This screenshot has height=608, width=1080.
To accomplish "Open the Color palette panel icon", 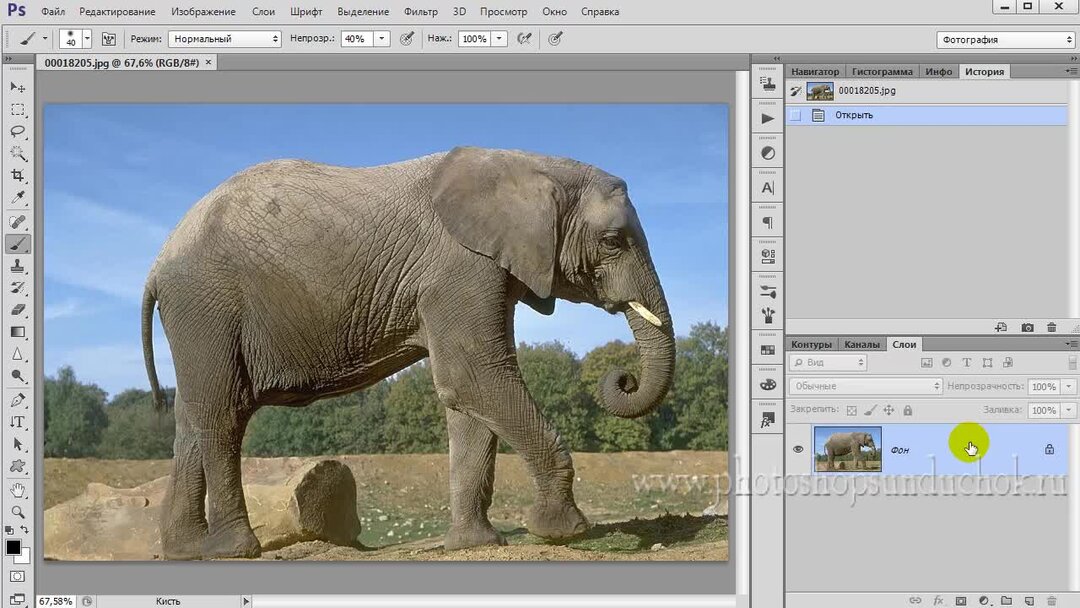I will click(767, 384).
